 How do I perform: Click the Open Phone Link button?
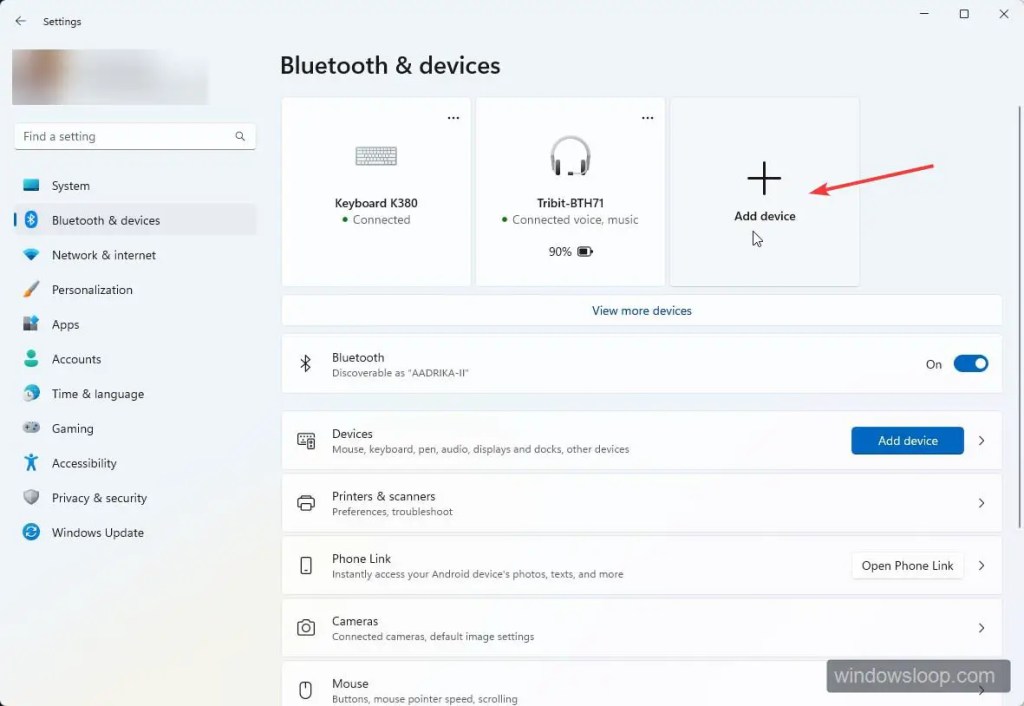[907, 566]
